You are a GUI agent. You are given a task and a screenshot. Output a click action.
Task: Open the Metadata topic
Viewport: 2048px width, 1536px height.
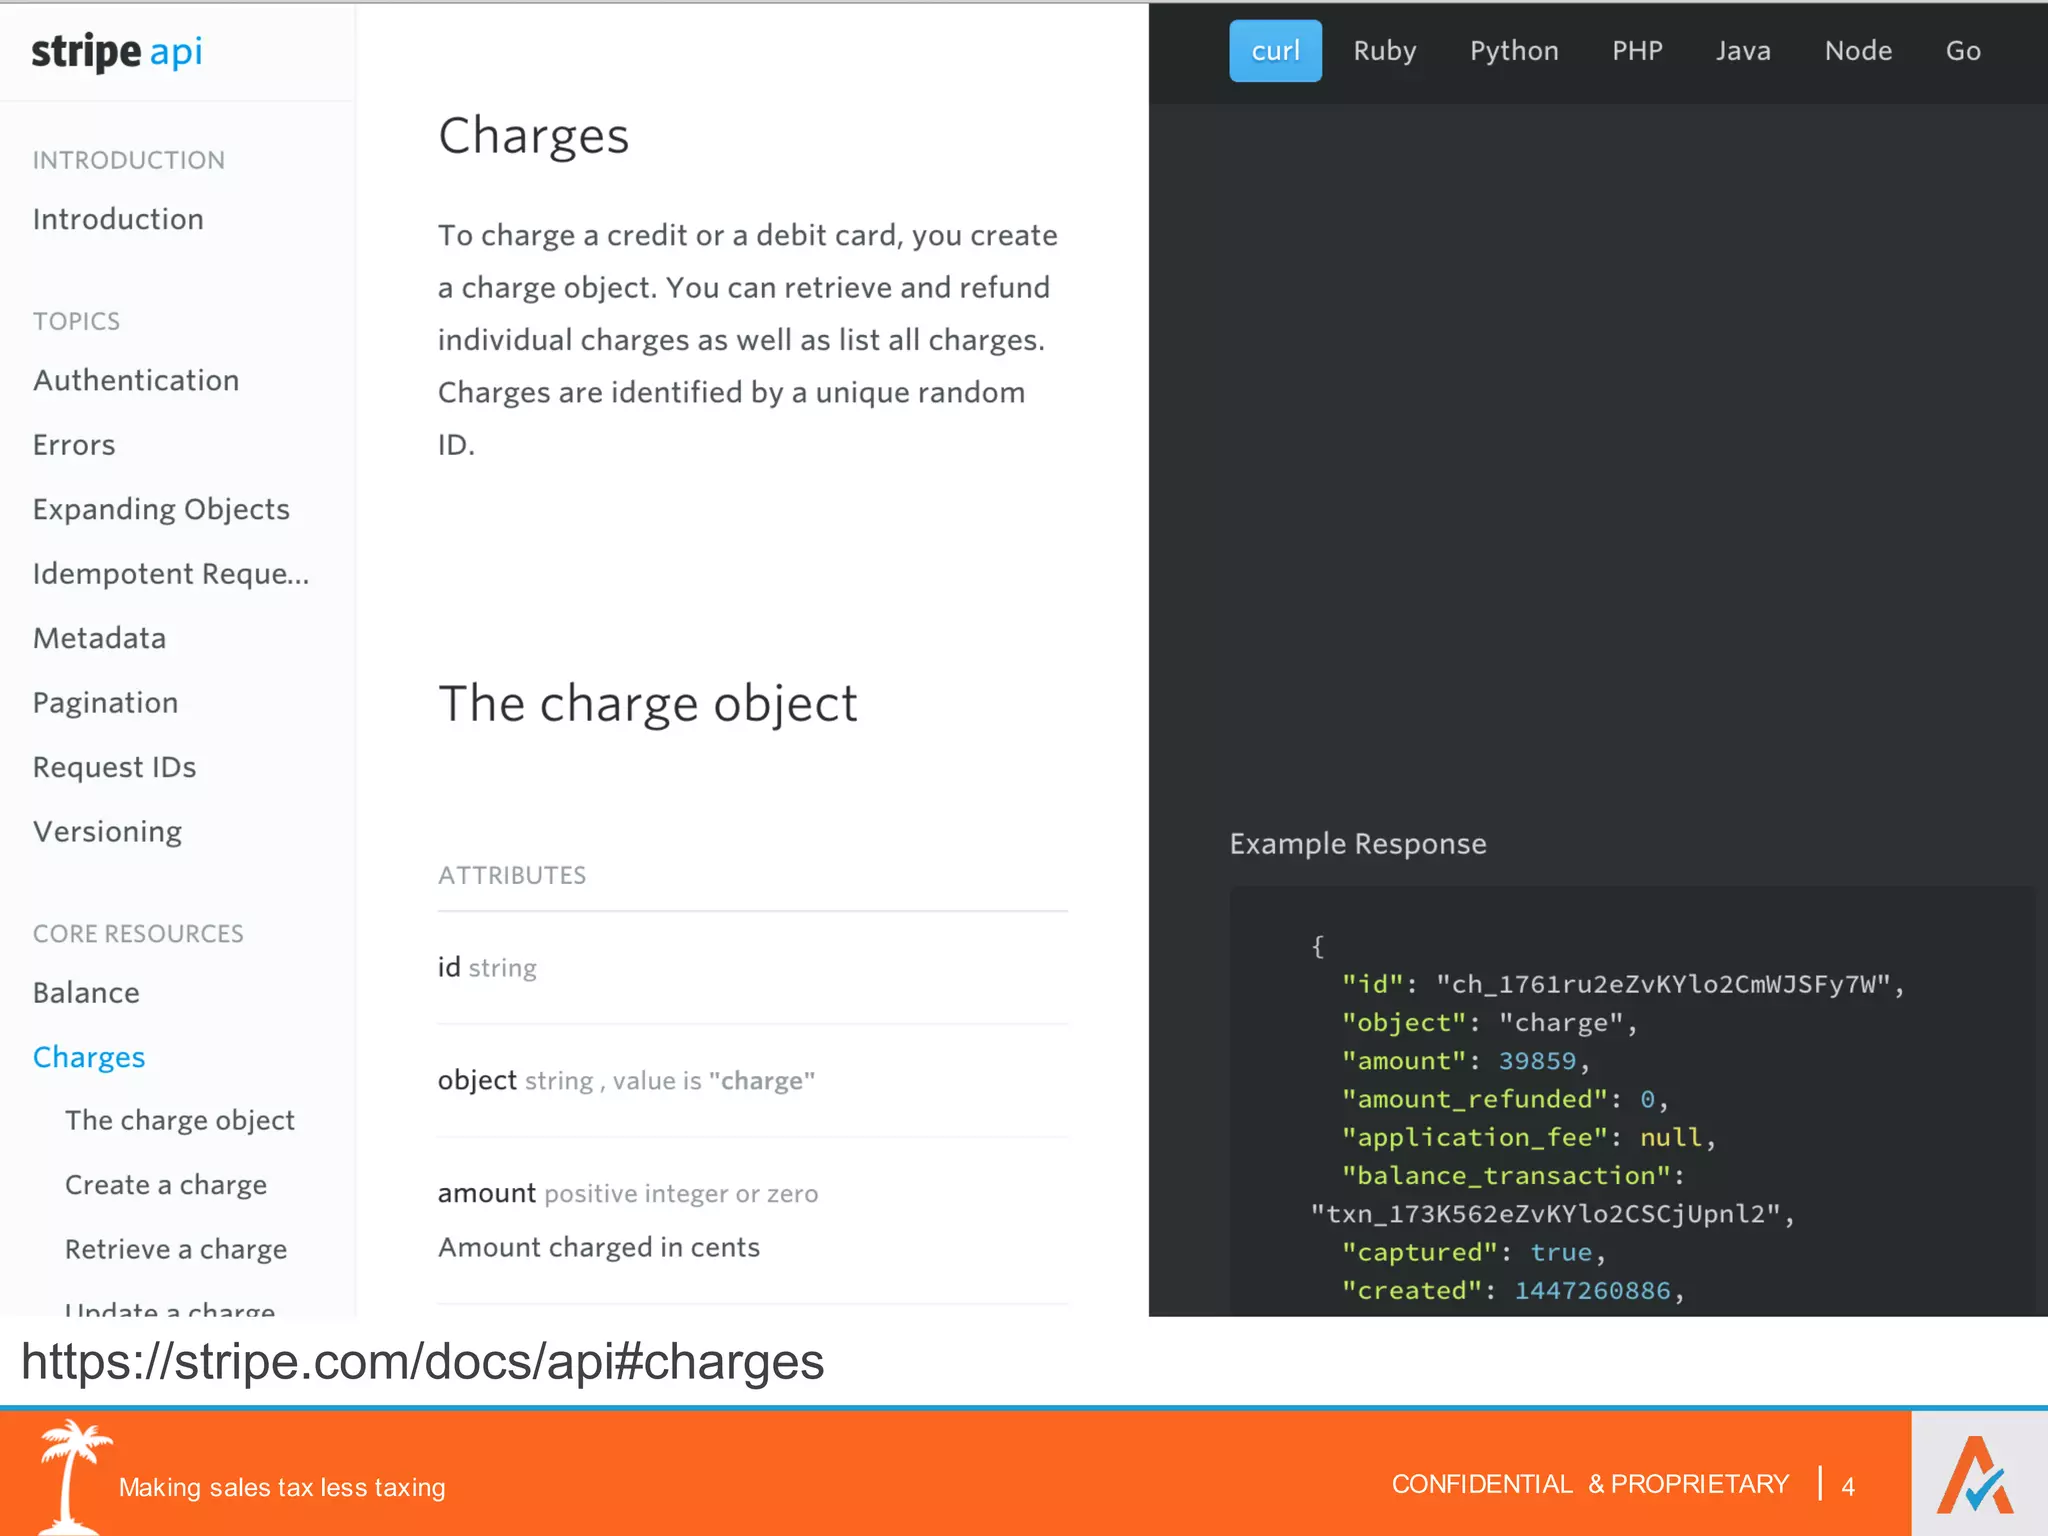click(x=99, y=638)
